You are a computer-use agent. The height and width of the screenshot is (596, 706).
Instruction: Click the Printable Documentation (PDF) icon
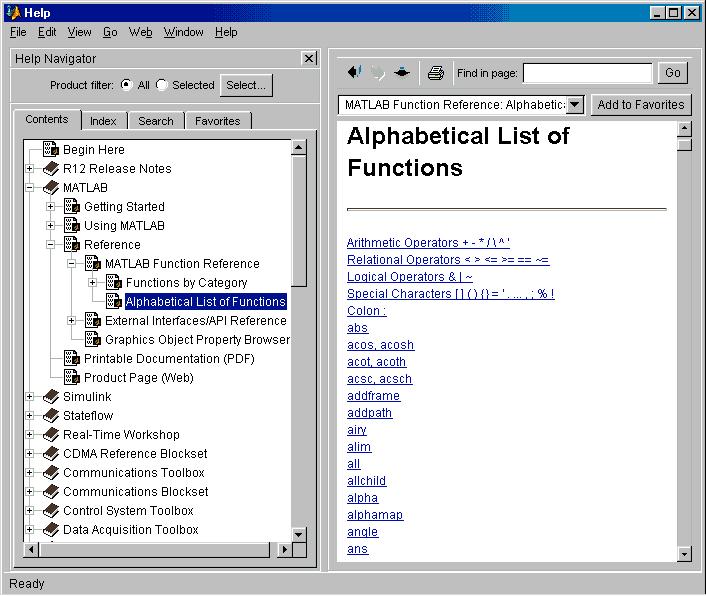tap(72, 358)
